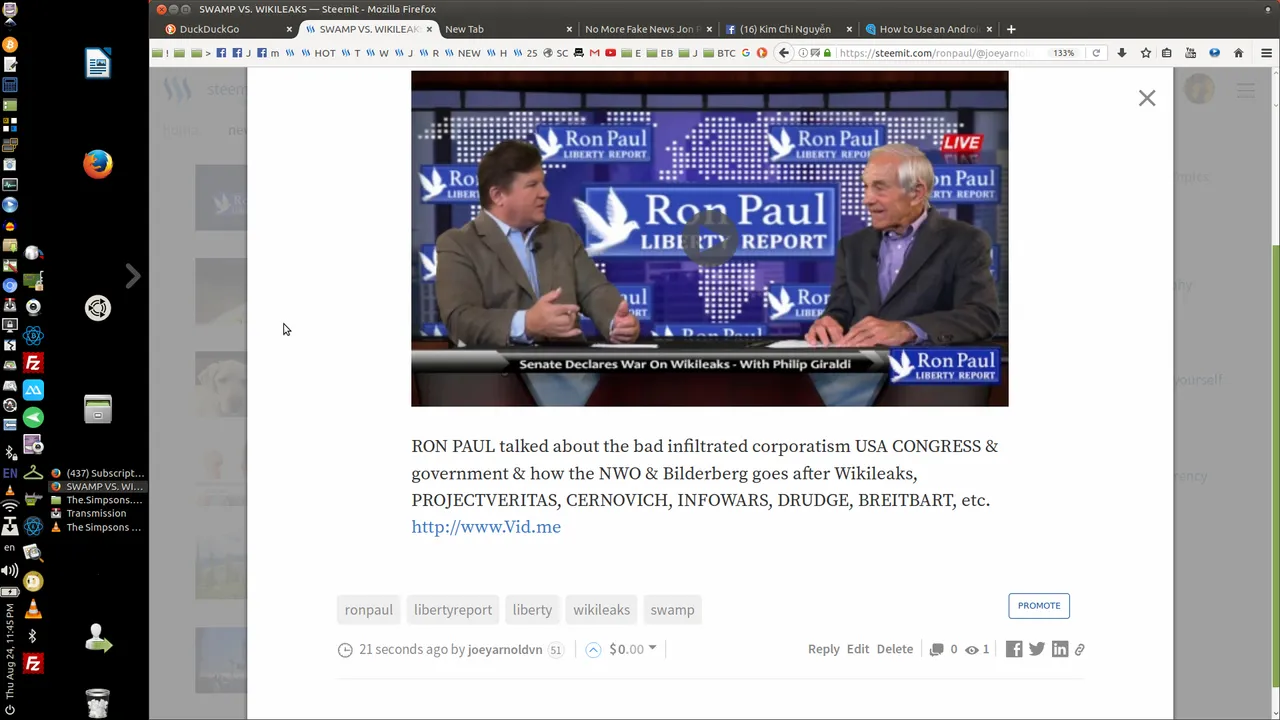Go to the Firefox home page icon
1280x720 pixels.
point(1238,53)
